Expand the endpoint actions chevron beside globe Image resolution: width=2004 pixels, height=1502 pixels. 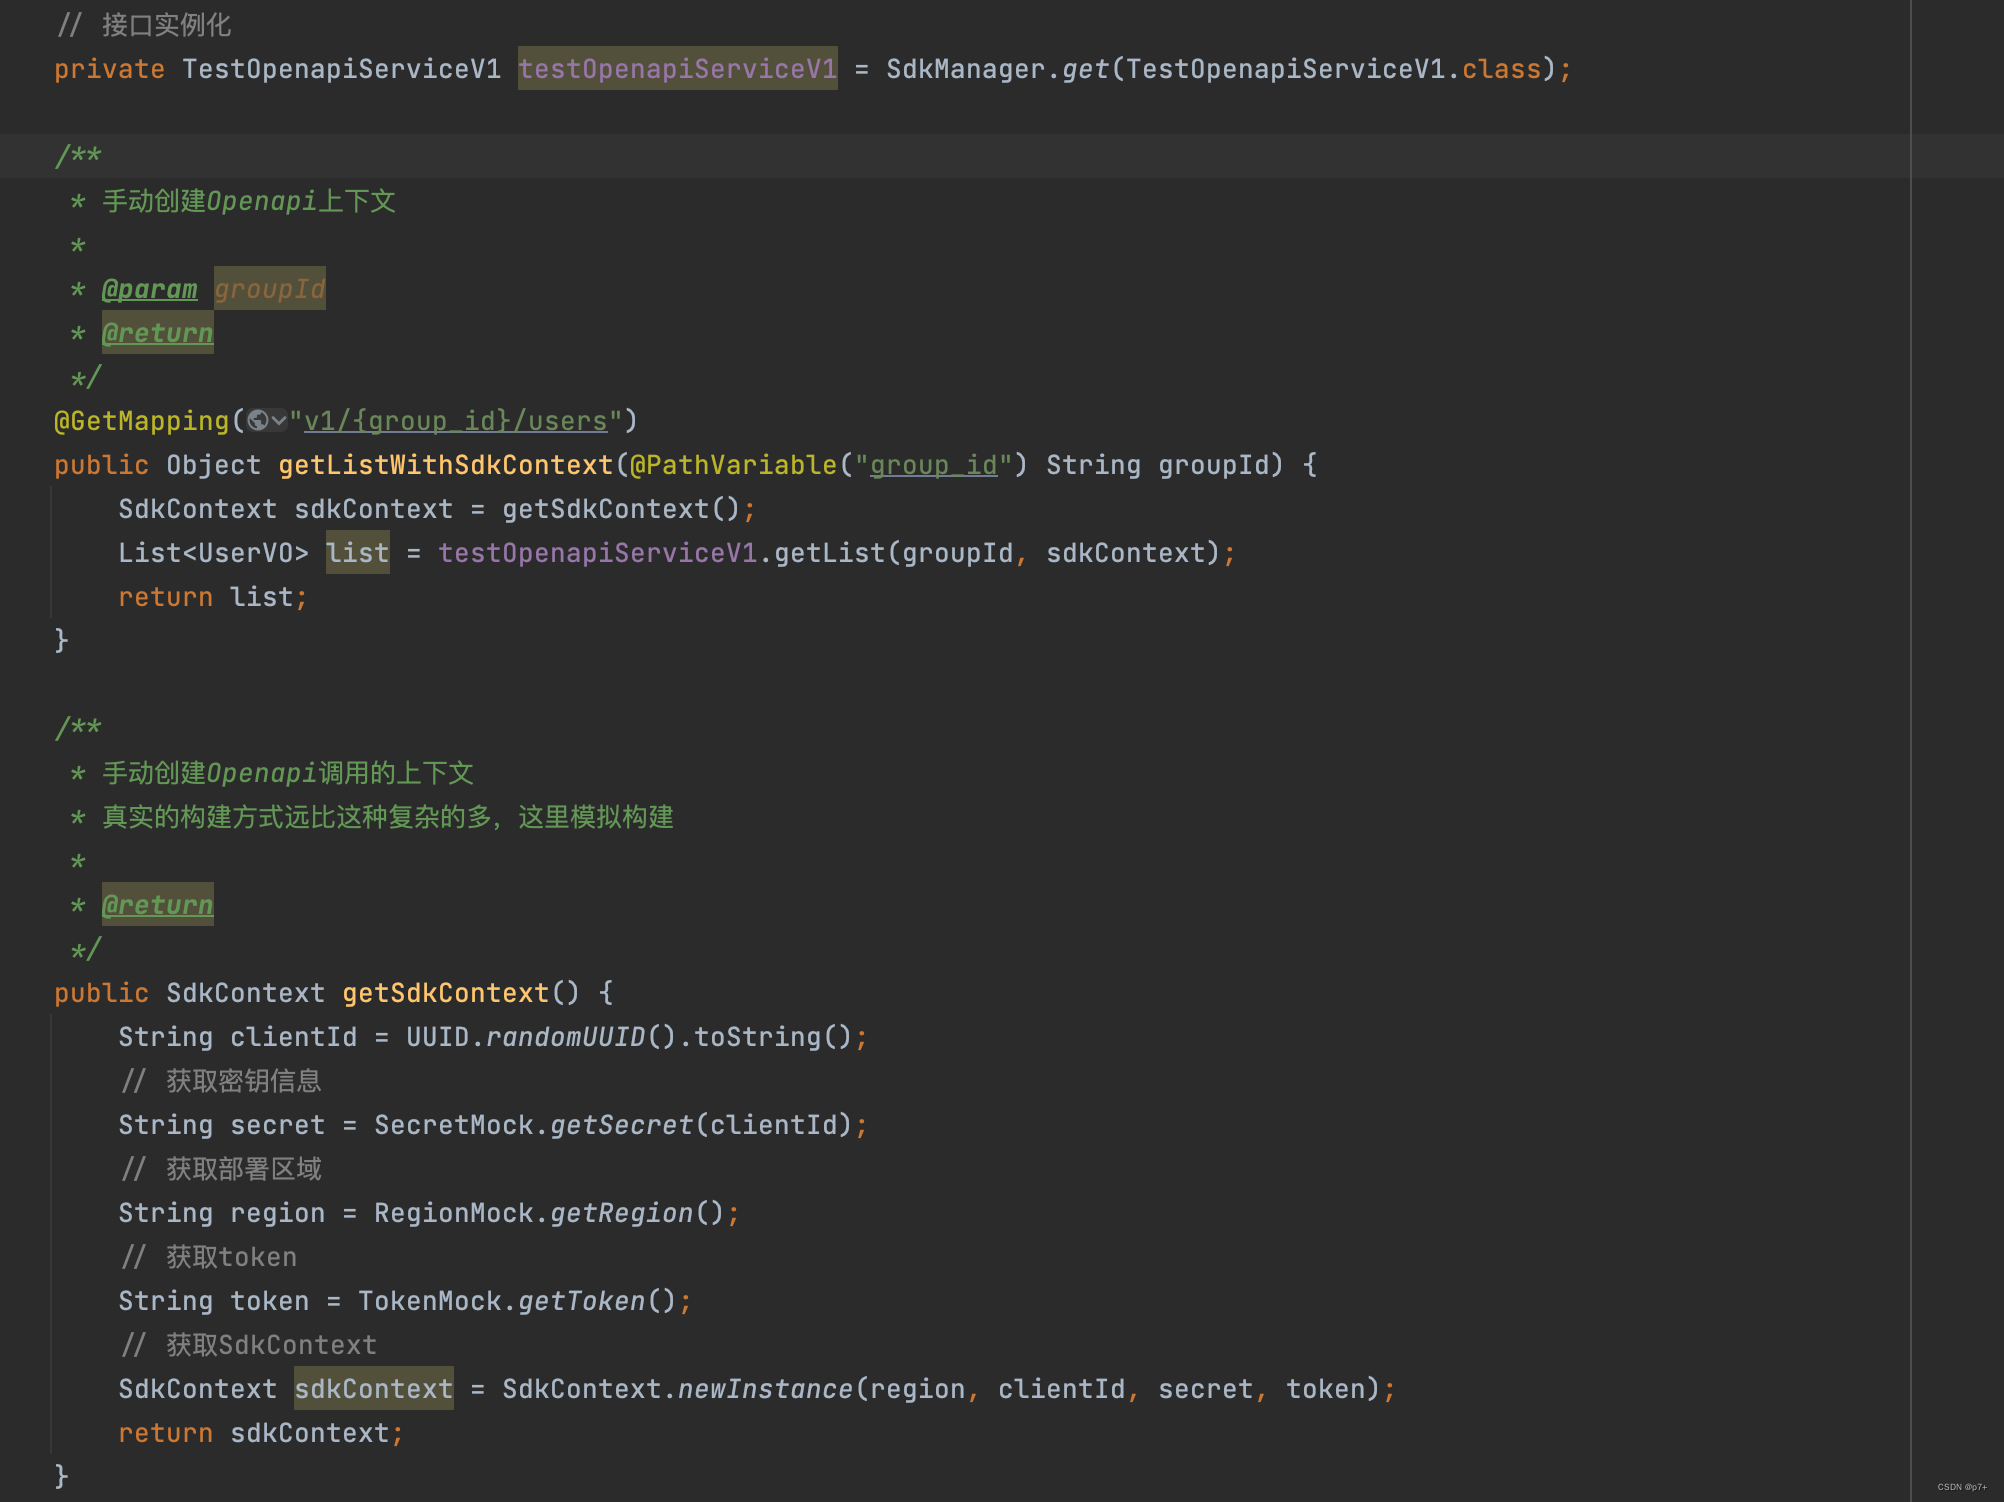[279, 421]
